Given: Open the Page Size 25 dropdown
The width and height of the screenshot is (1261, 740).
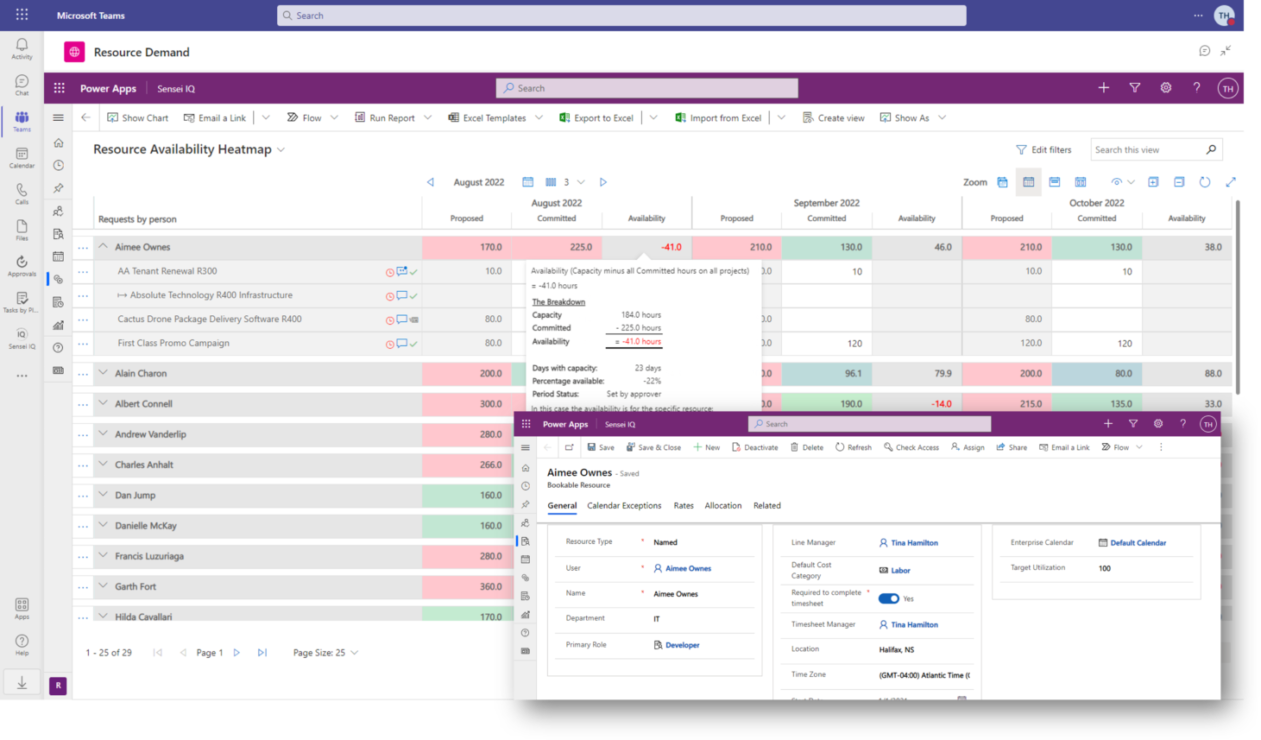Looking at the screenshot, I should (x=325, y=652).
